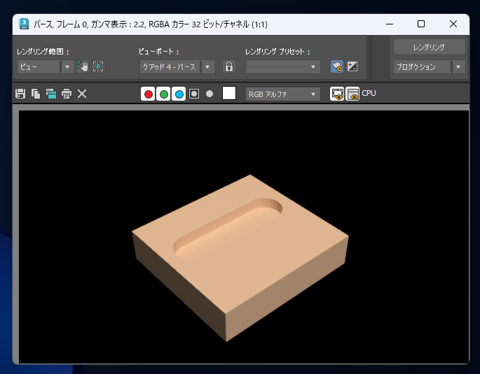This screenshot has width=480, height=374.
Task: Toggle the lock to viewport icon
Action: tap(229, 67)
